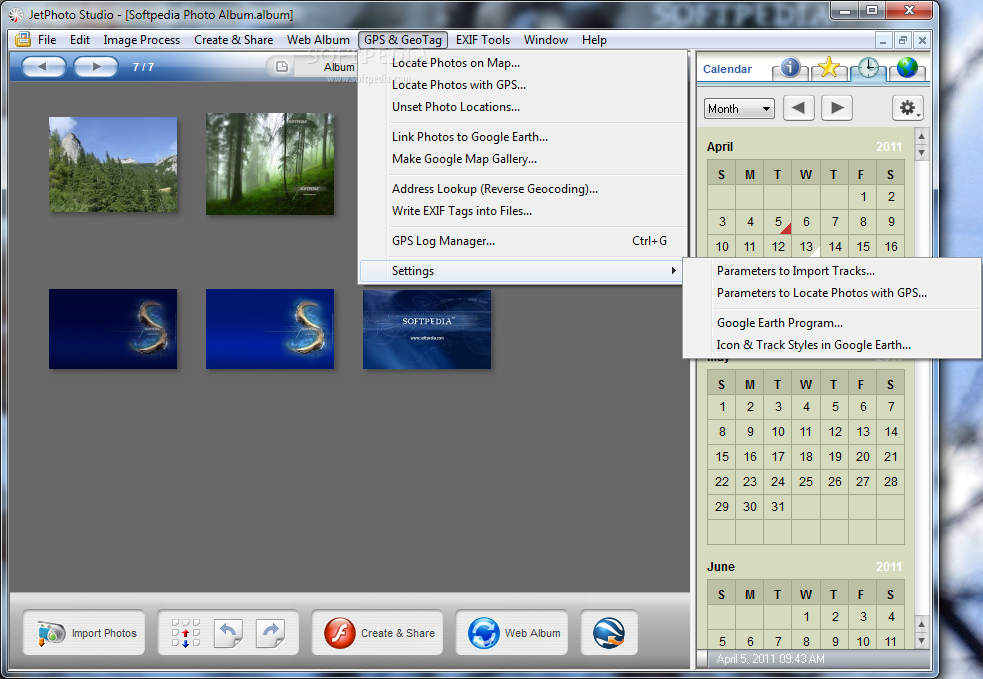Viewport: 983px width, 679px height.
Task: Click the arrange photos order icon
Action: (x=186, y=633)
